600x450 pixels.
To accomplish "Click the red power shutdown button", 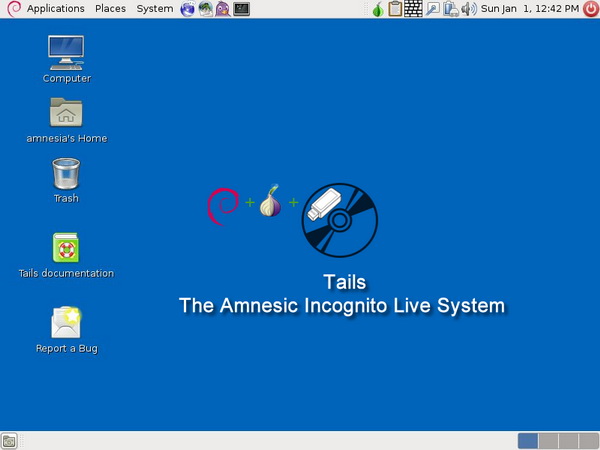I will point(590,9).
